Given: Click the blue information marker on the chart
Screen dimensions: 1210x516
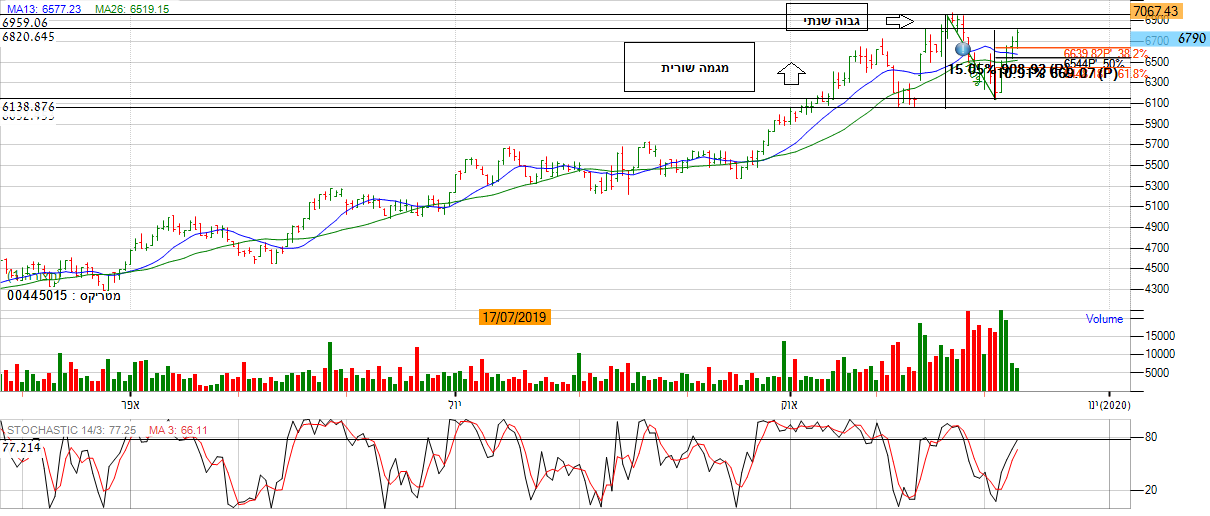Looking at the screenshot, I should pyautogui.click(x=963, y=48).
